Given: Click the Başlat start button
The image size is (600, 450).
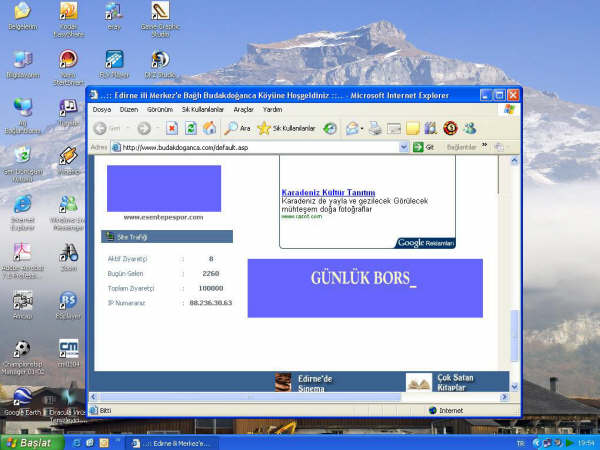Looking at the screenshot, I should point(29,442).
